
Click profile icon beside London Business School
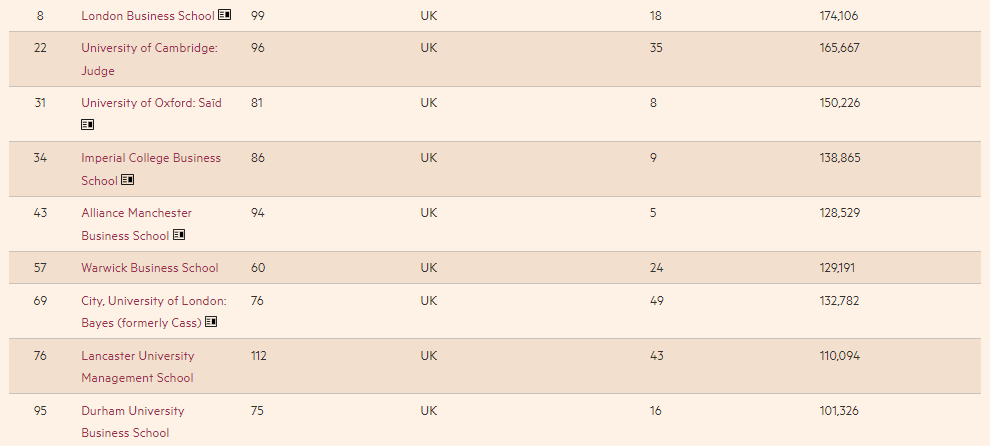tap(224, 15)
